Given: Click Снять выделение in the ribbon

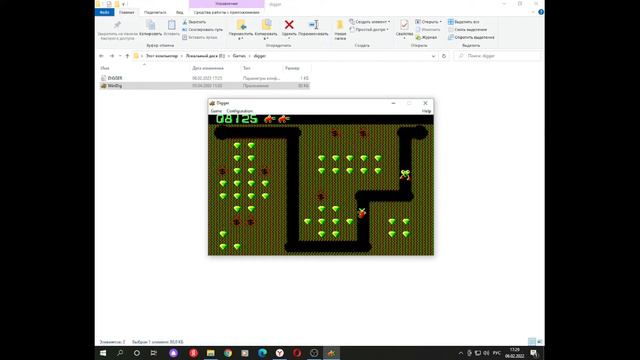Looking at the screenshot, I should point(467,29).
